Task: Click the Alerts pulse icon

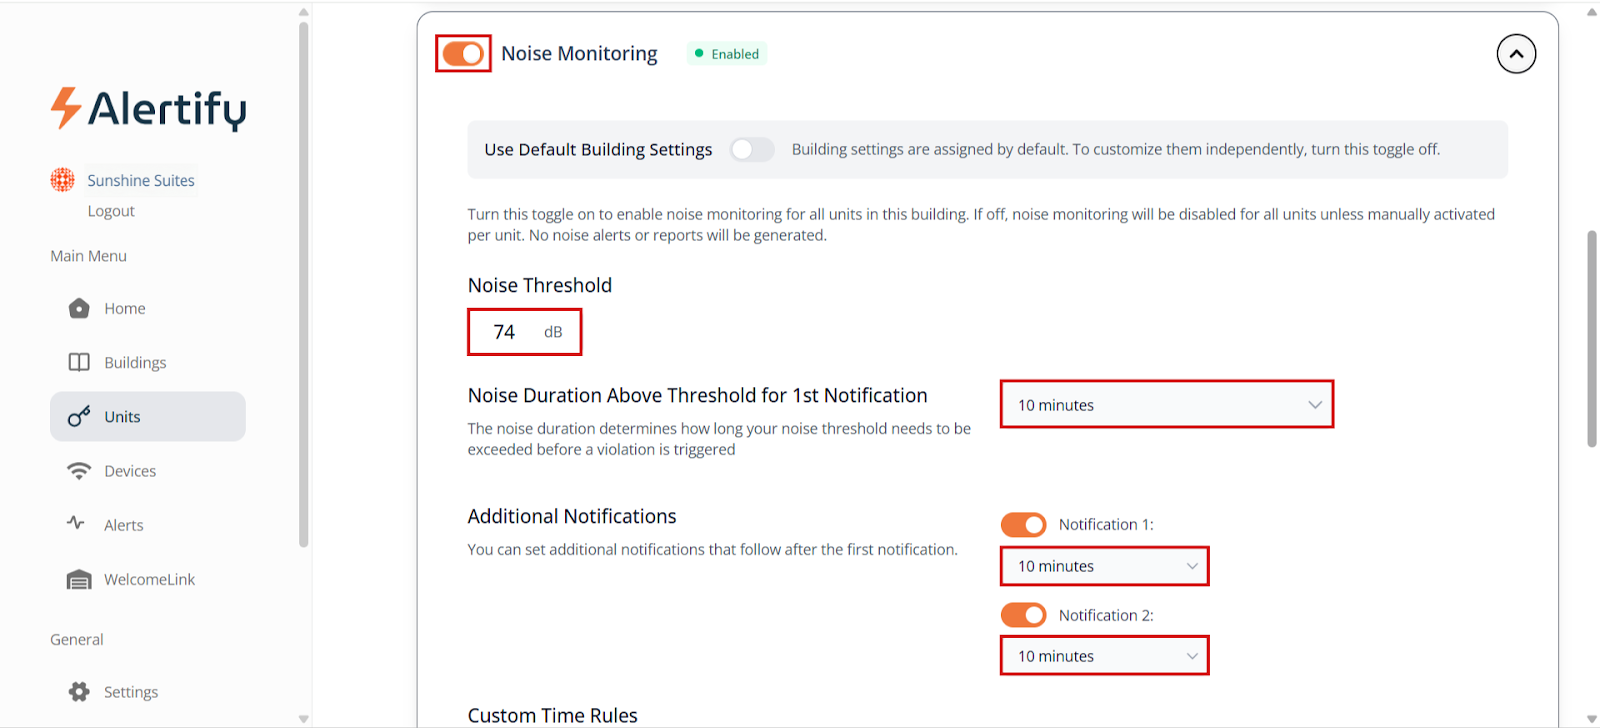Action: (x=76, y=523)
